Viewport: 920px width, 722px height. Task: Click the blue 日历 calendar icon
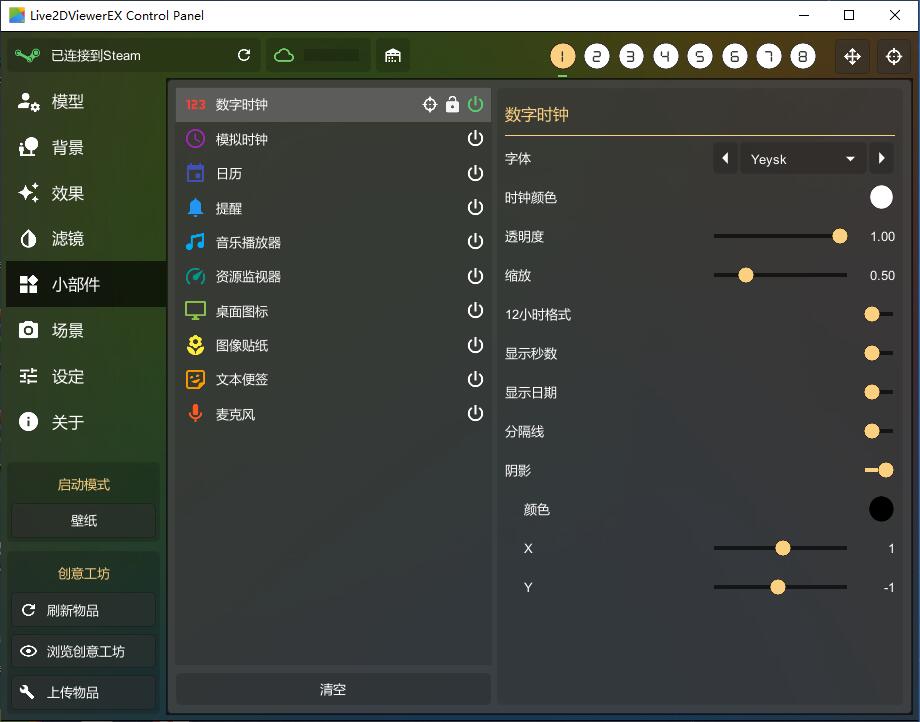click(x=195, y=173)
